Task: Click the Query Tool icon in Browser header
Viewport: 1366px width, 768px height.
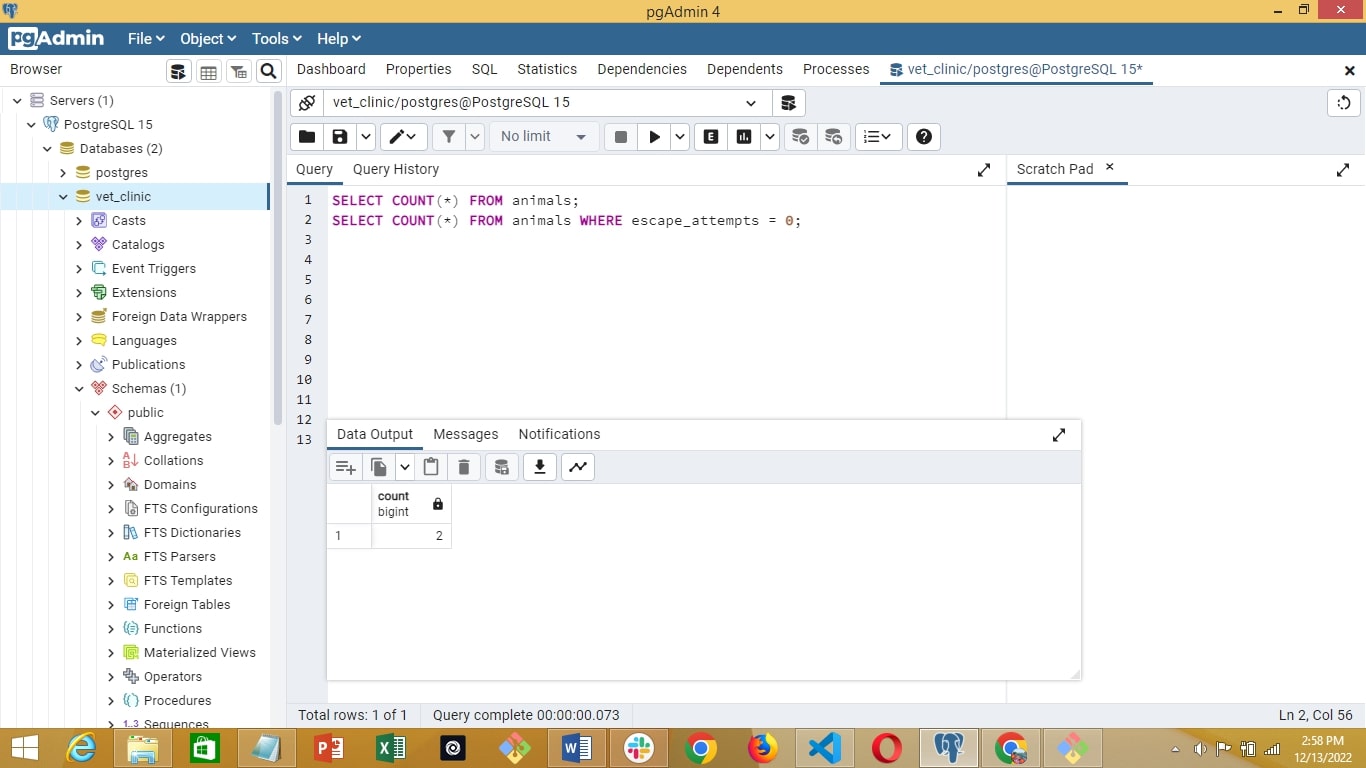Action: pyautogui.click(x=178, y=71)
